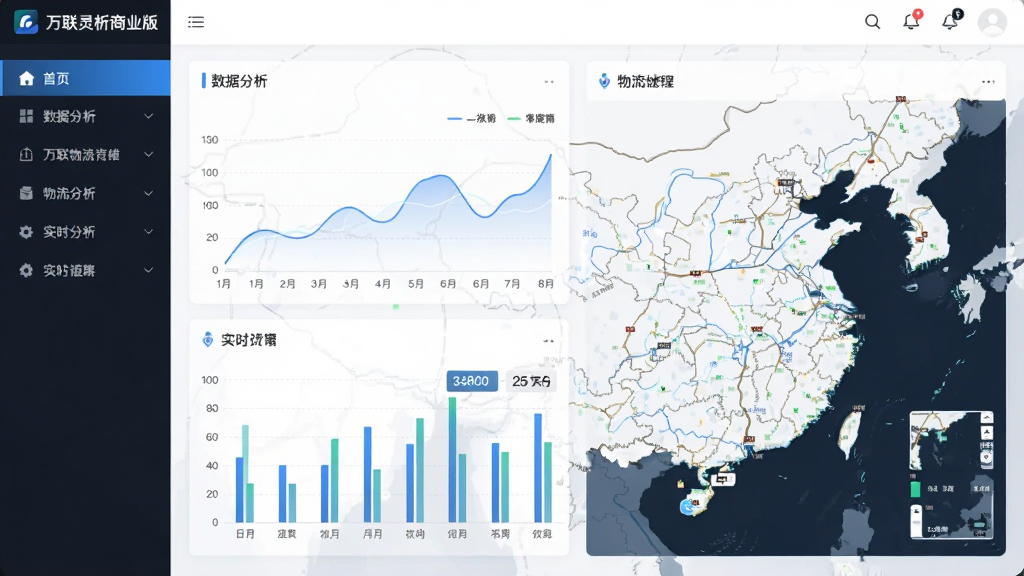Open 数据分析 card three-dot menu
Image resolution: width=1024 pixels, height=576 pixels.
point(549,82)
